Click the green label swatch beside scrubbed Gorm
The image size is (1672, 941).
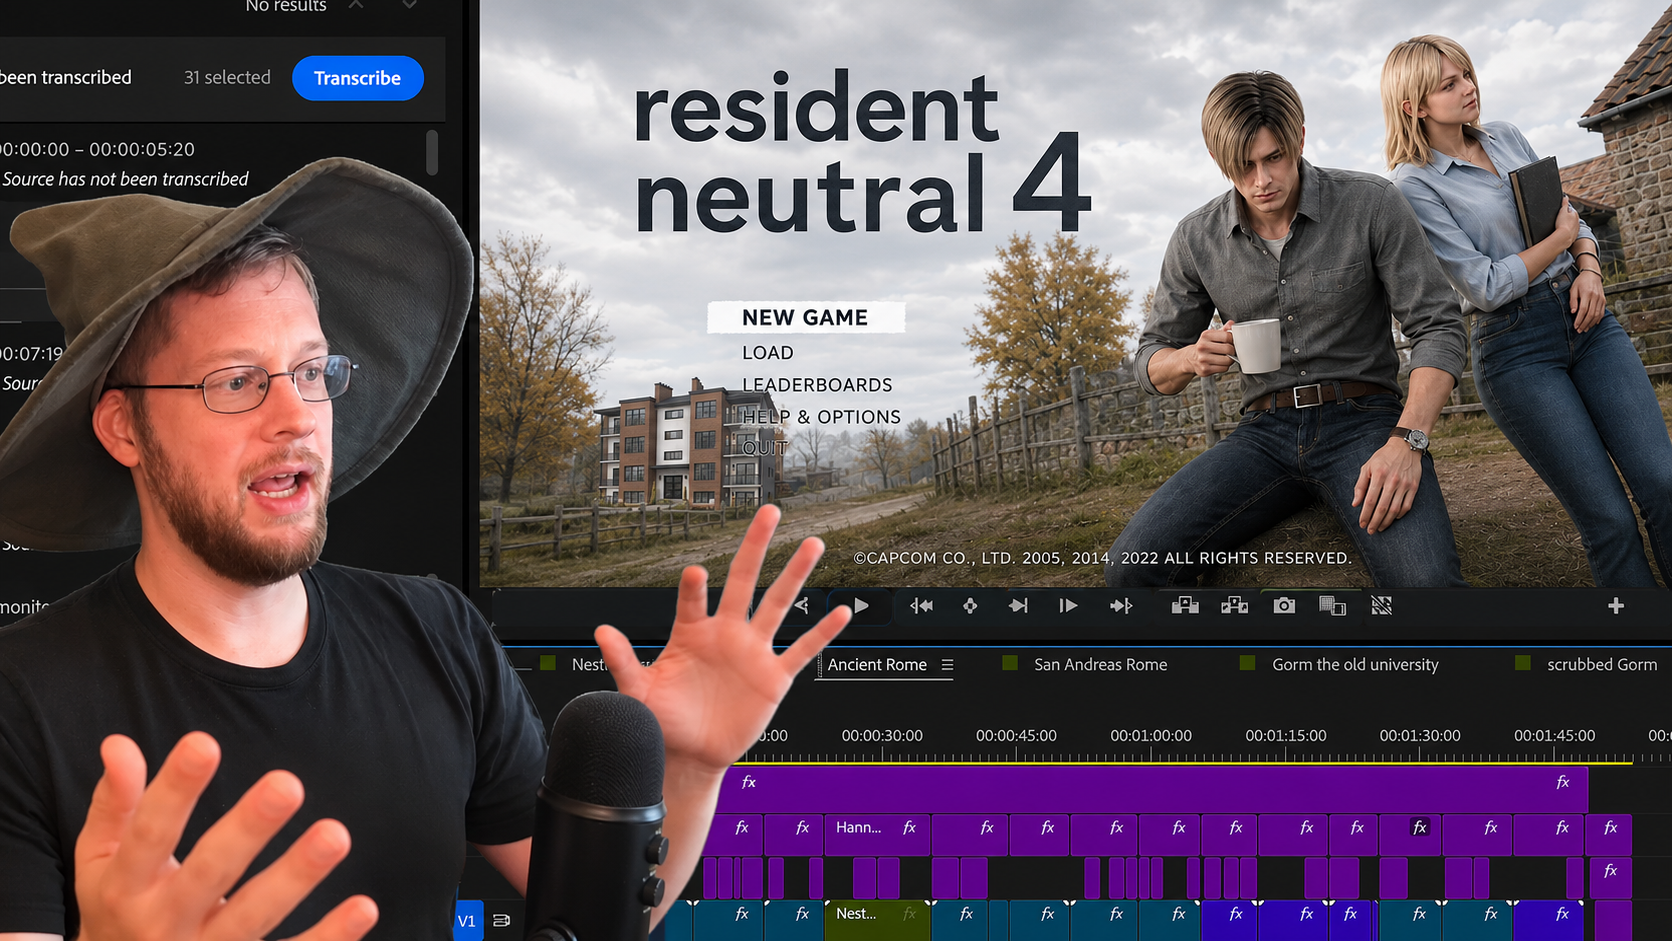tap(1523, 663)
